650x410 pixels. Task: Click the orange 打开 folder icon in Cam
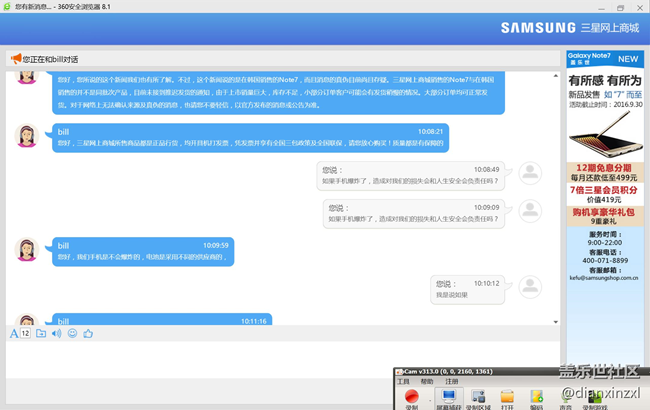coord(507,398)
